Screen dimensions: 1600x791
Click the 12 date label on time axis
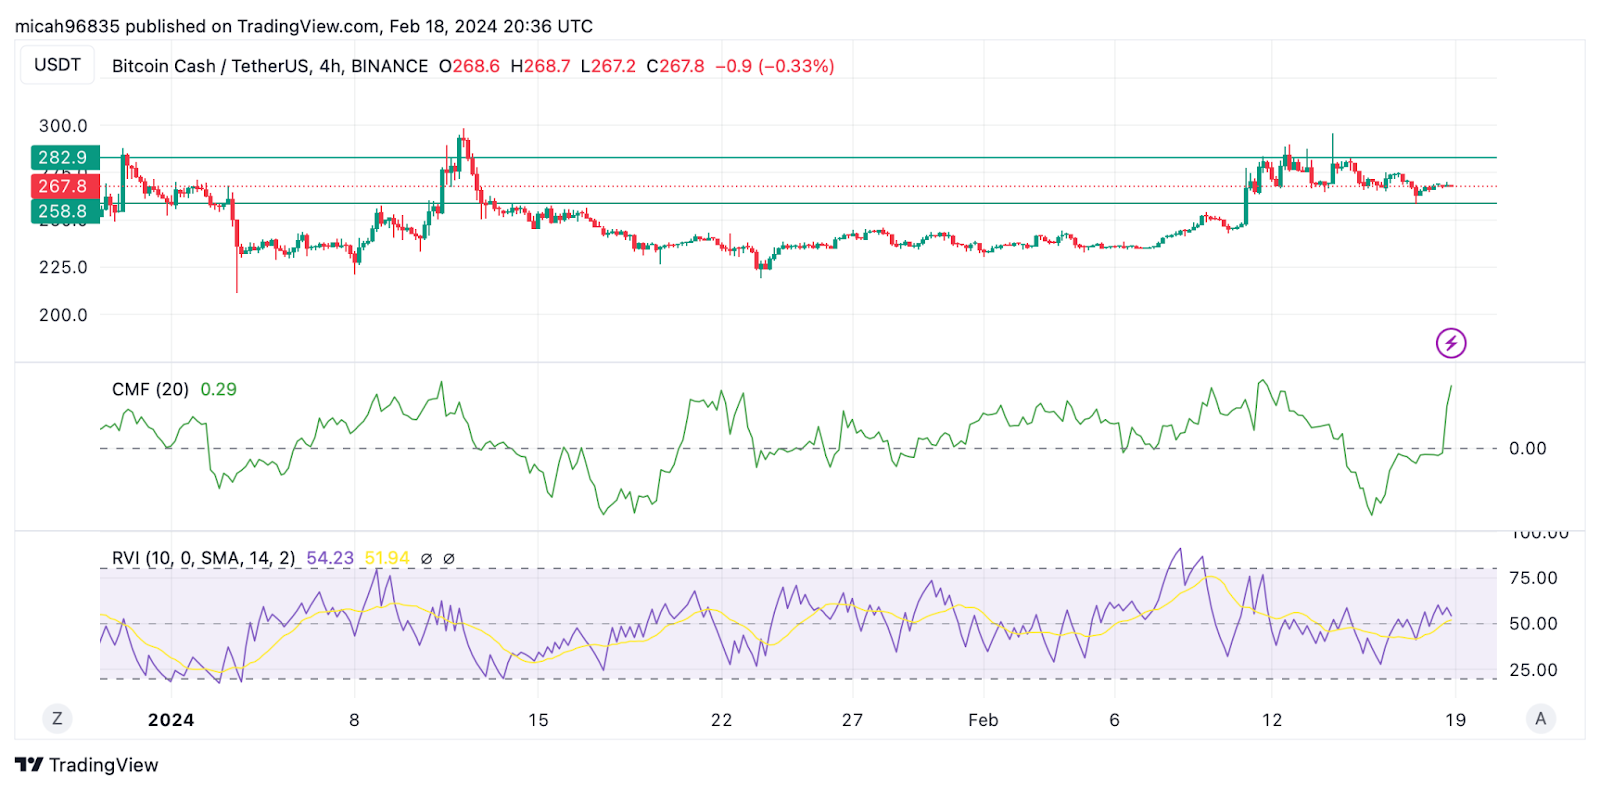coord(1271,720)
